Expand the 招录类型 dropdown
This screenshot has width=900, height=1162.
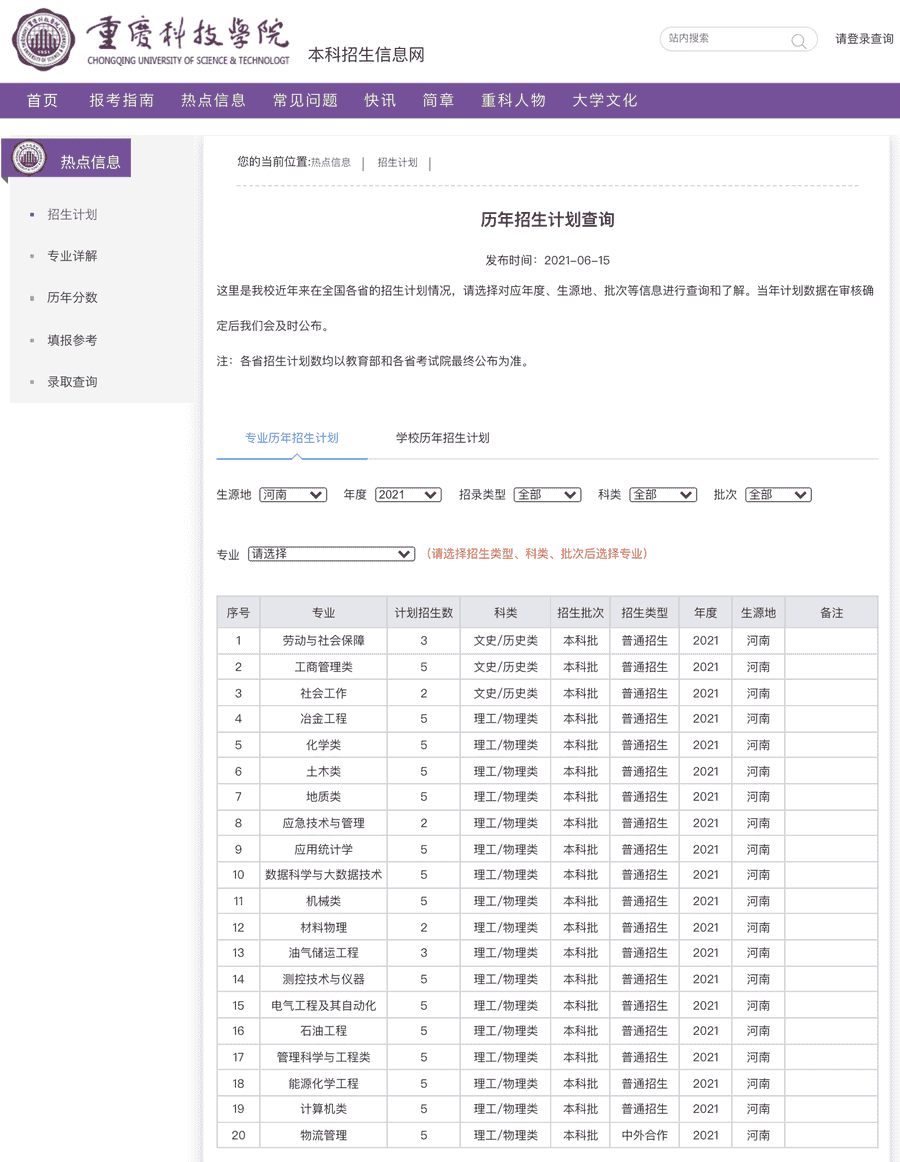point(547,495)
